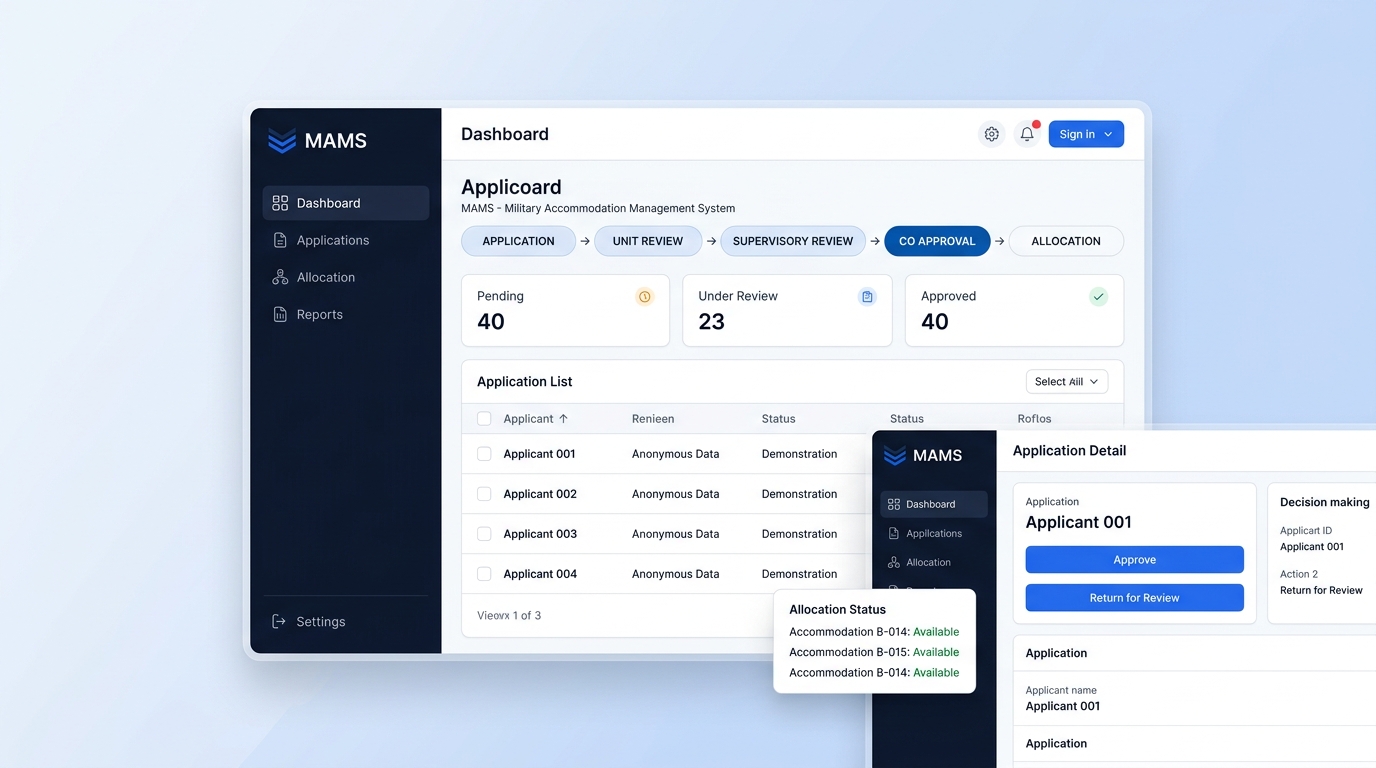This screenshot has height=768, width=1376.
Task: Click the Applicant column header text
Action: click(x=528, y=419)
